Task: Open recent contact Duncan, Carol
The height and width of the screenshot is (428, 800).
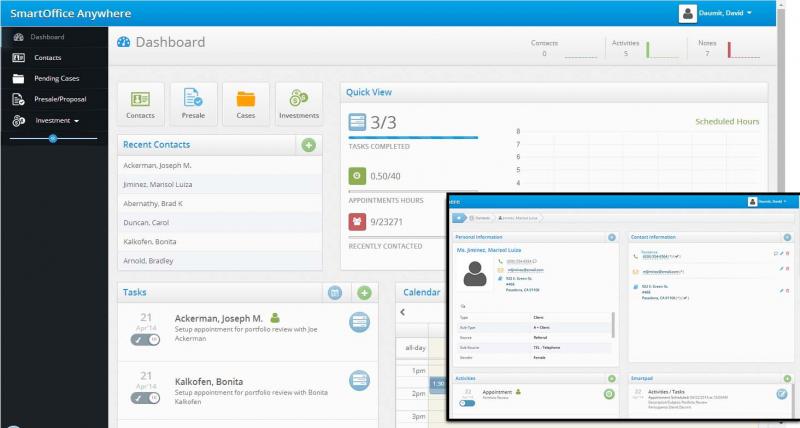Action: pos(220,223)
